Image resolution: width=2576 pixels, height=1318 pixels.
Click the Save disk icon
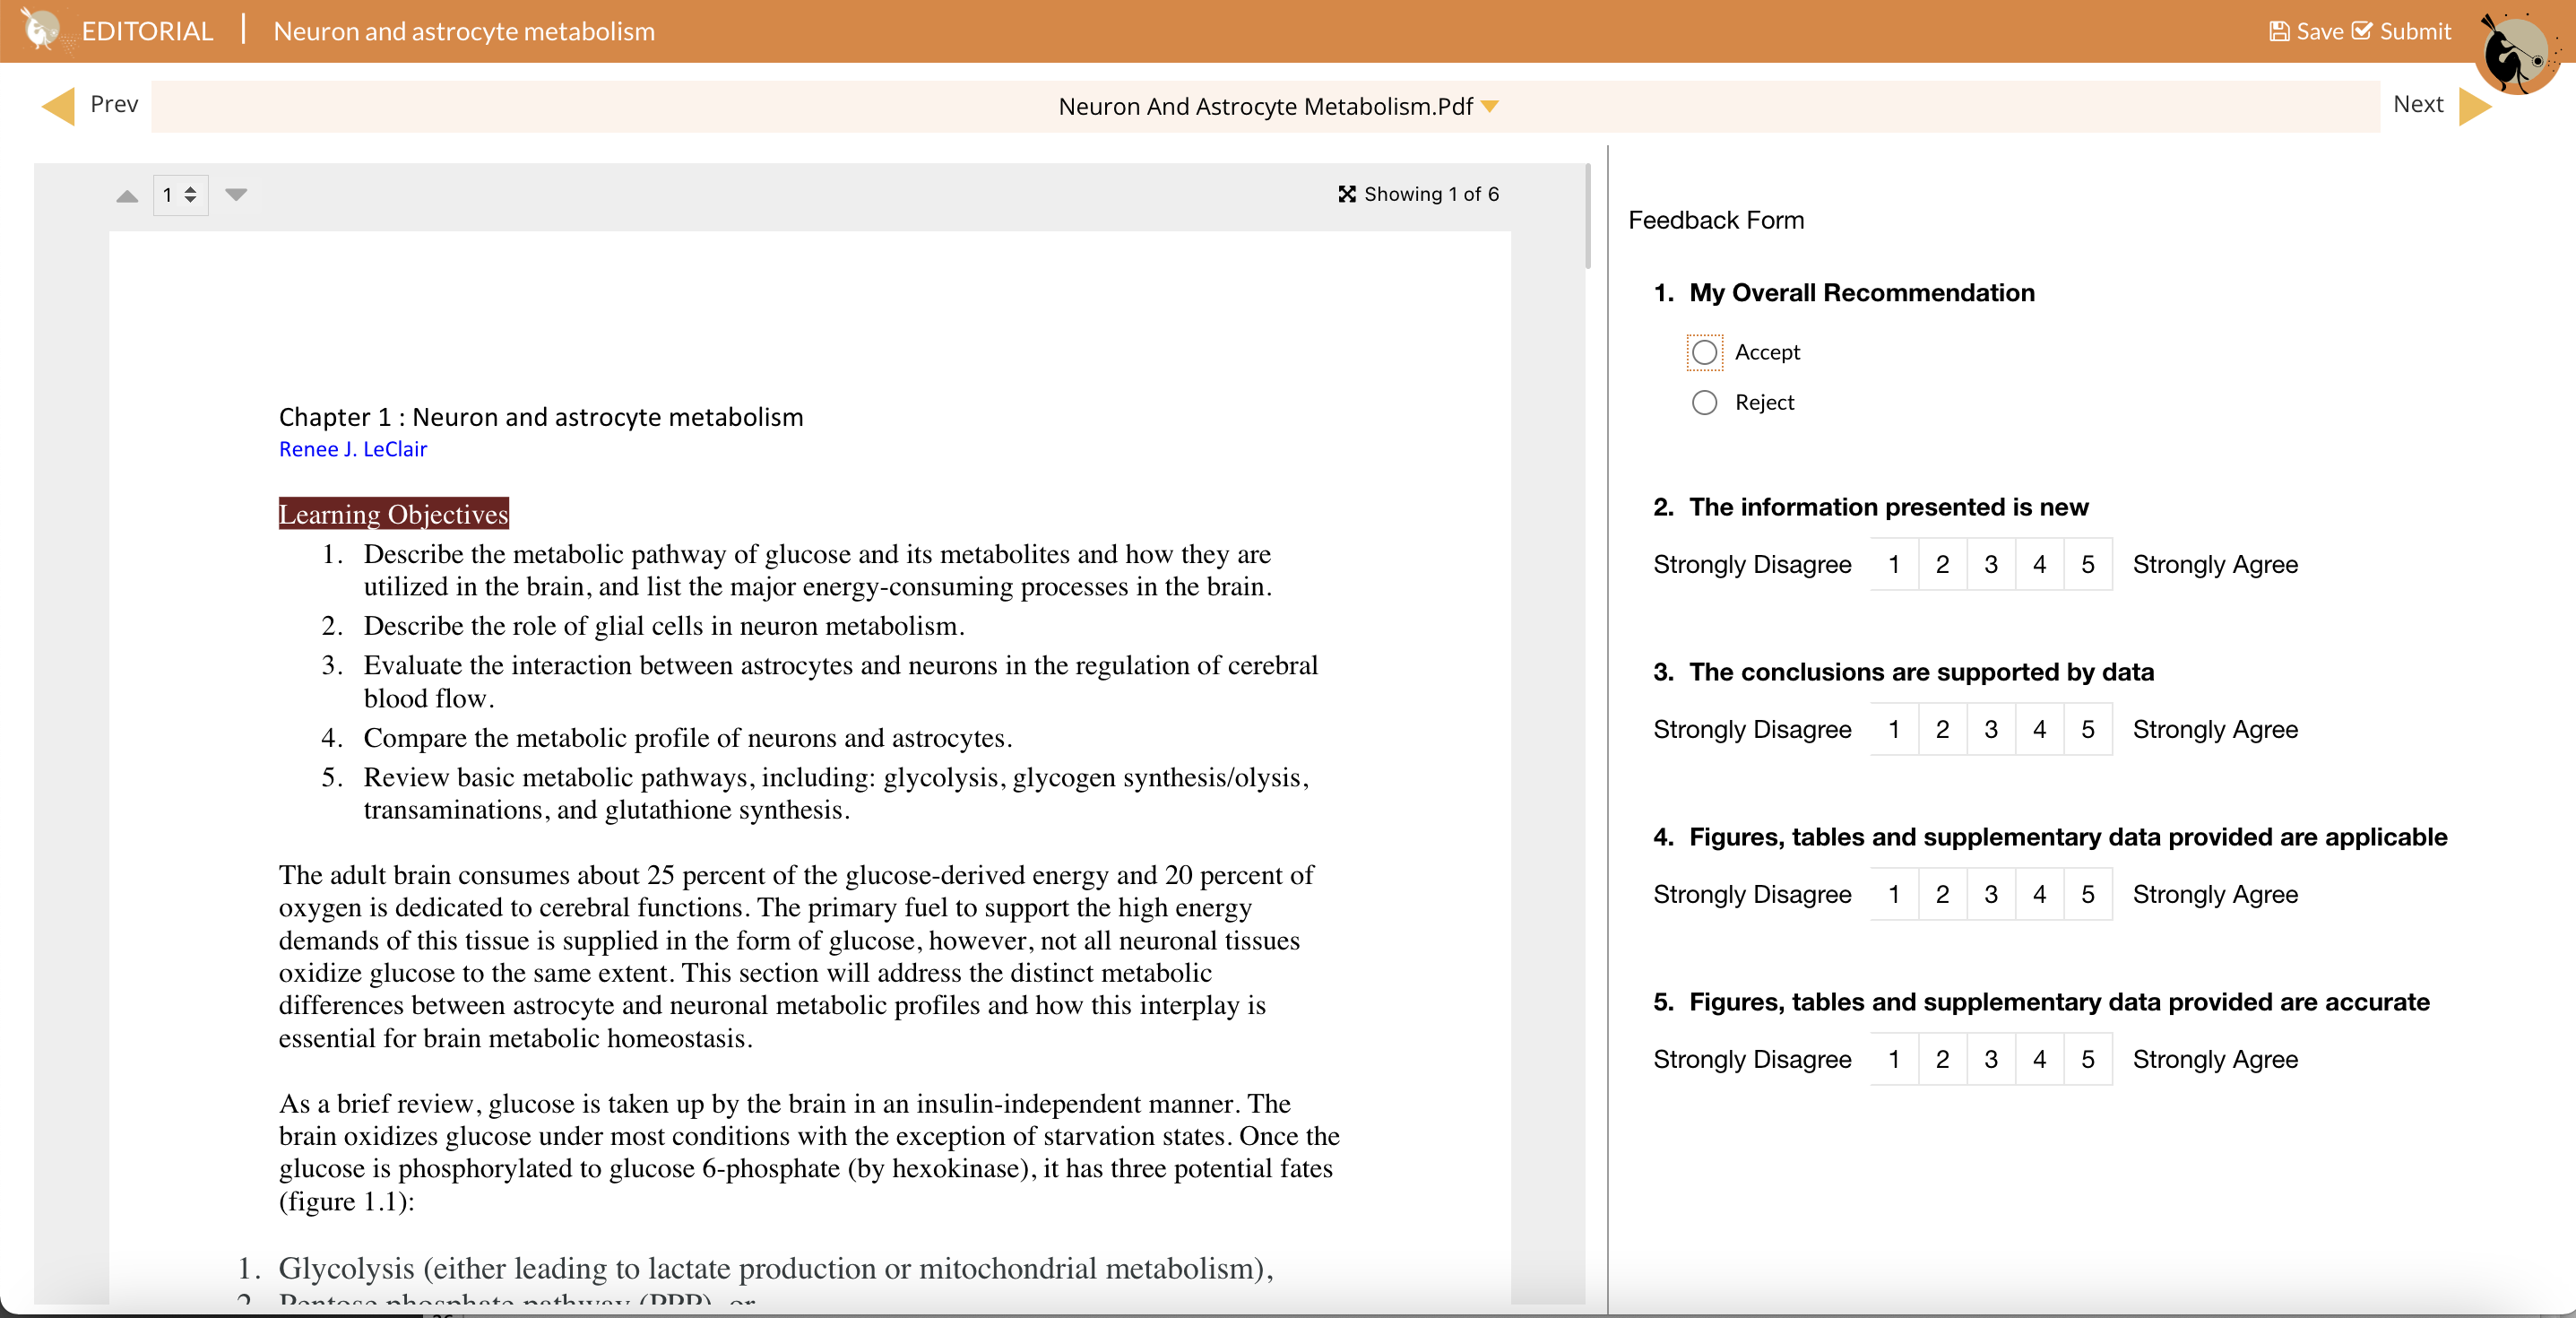point(2279,31)
